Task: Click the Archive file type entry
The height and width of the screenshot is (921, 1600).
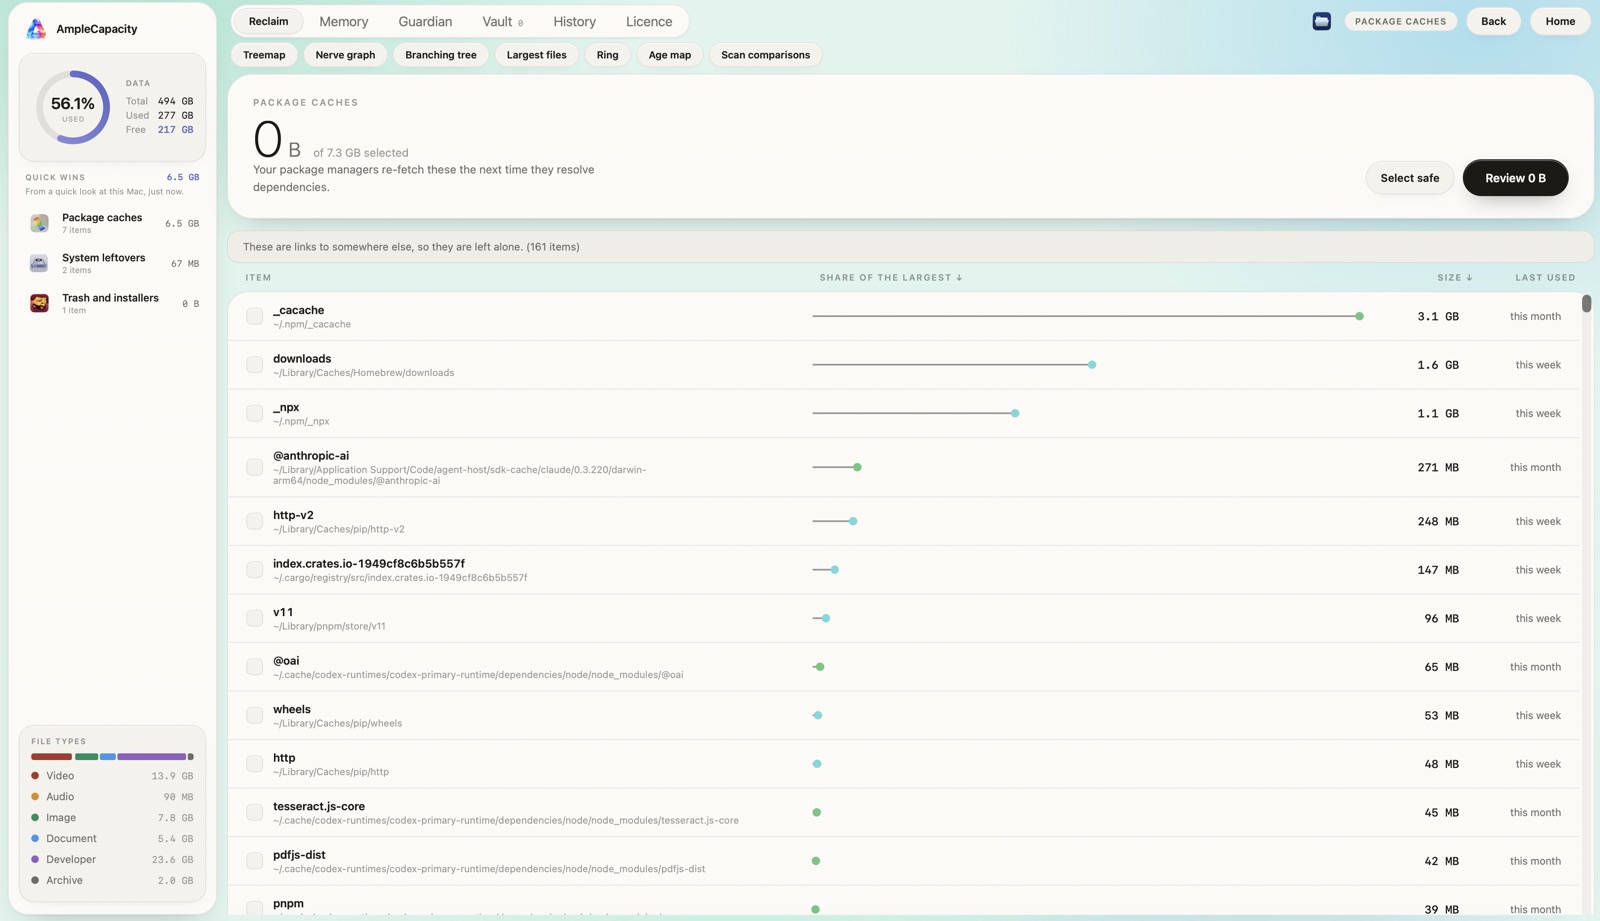Action: 112,881
